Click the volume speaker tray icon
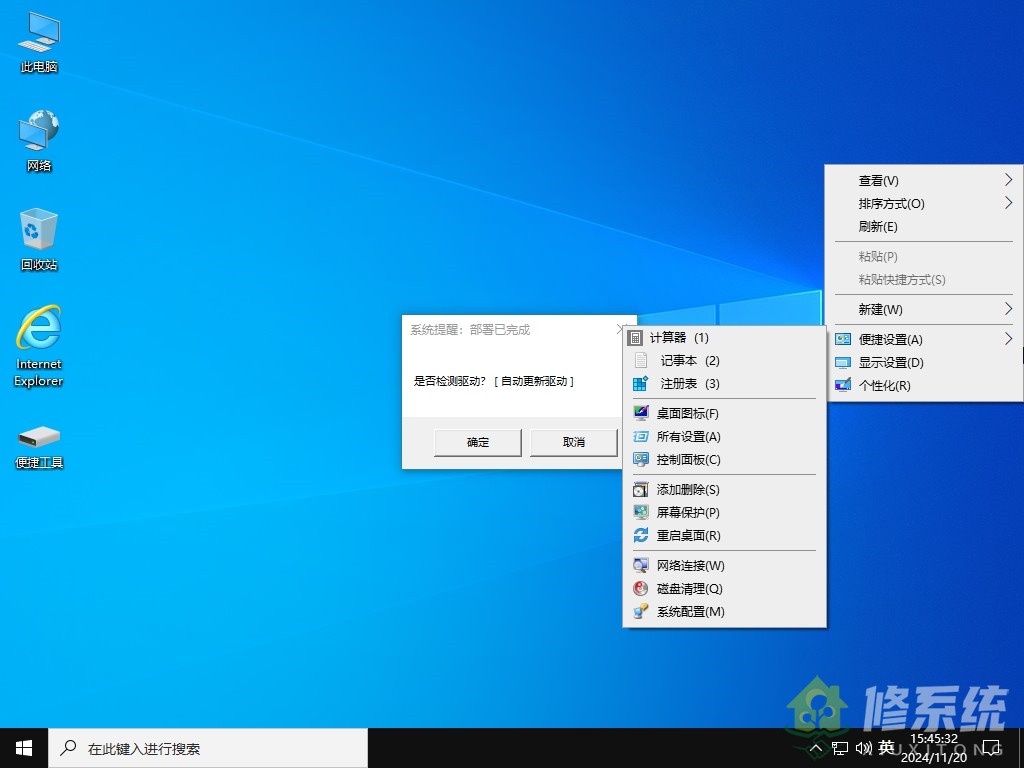Viewport: 1024px width, 768px height. [x=863, y=748]
